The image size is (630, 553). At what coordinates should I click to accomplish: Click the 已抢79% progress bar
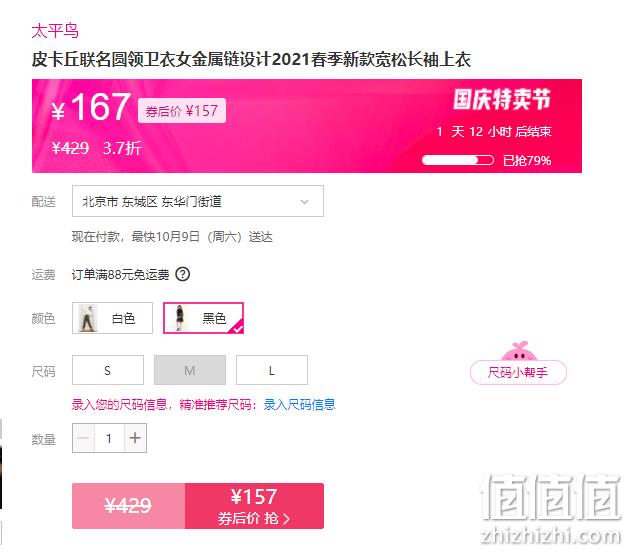point(458,160)
